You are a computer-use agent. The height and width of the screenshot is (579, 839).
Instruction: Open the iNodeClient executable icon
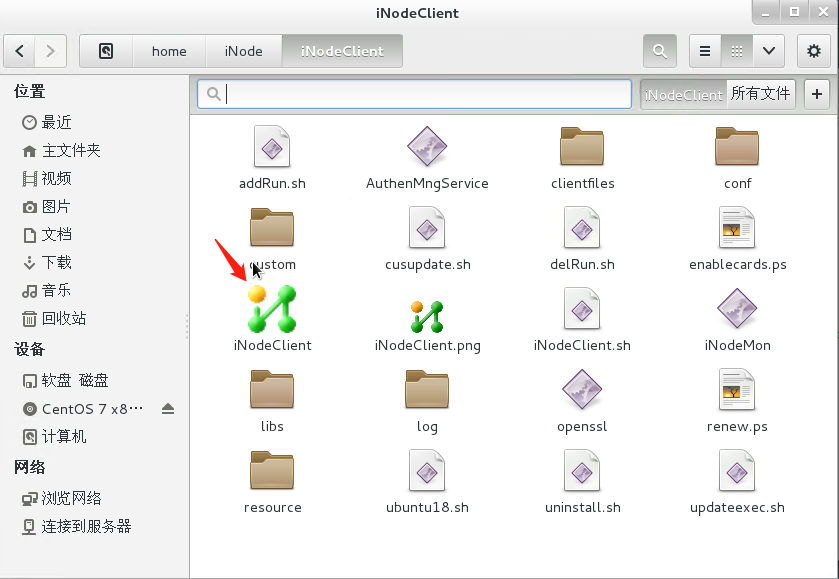(x=272, y=309)
